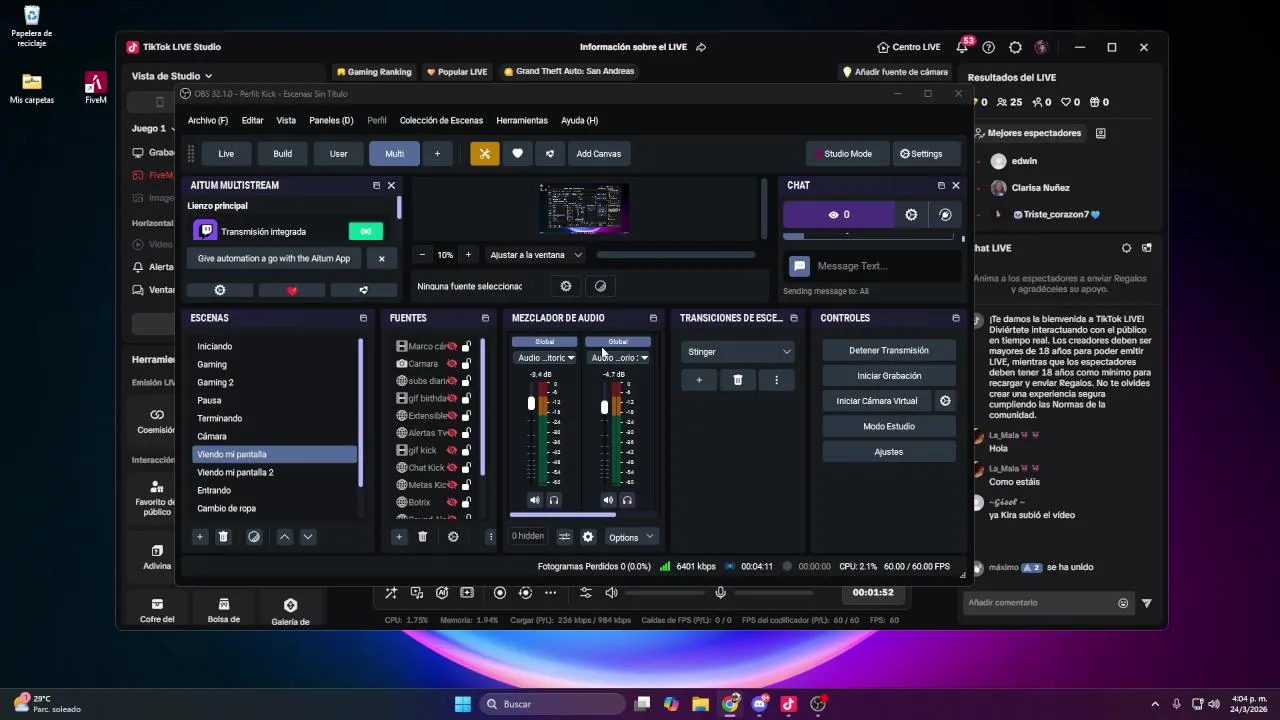
Task: Undock Controles panel with its float icon
Action: pos(955,318)
